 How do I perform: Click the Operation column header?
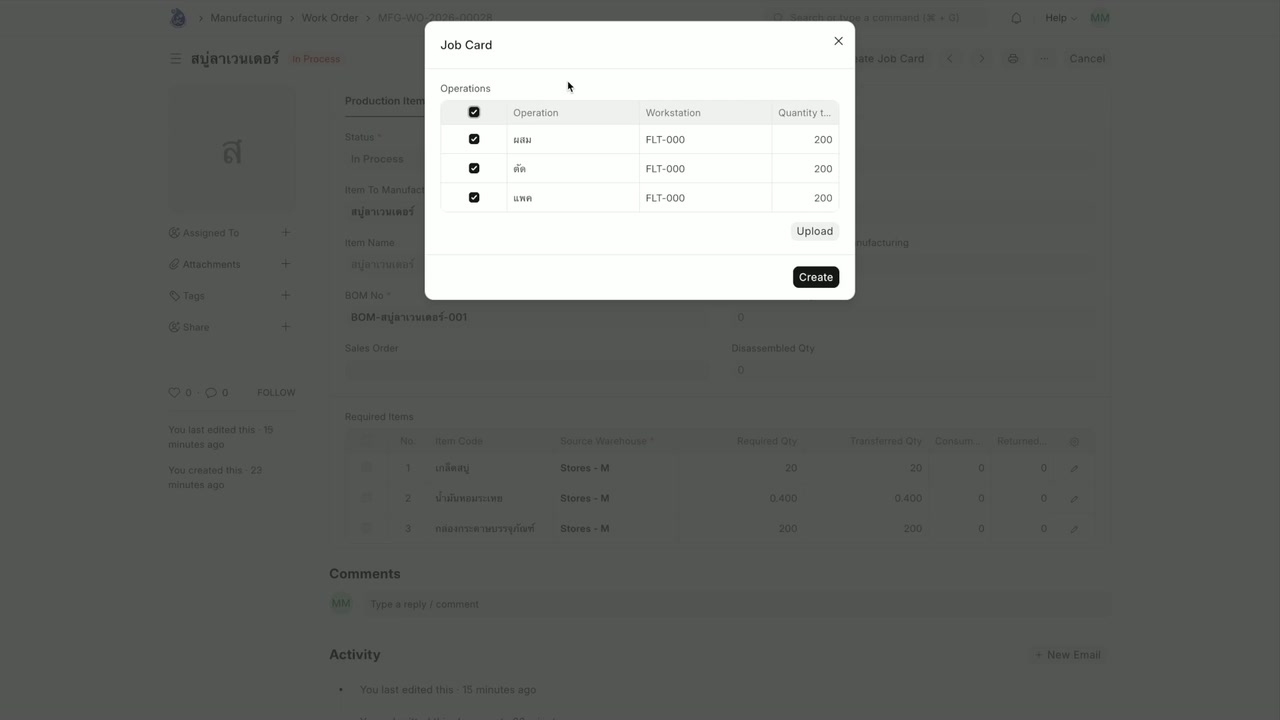click(x=573, y=112)
